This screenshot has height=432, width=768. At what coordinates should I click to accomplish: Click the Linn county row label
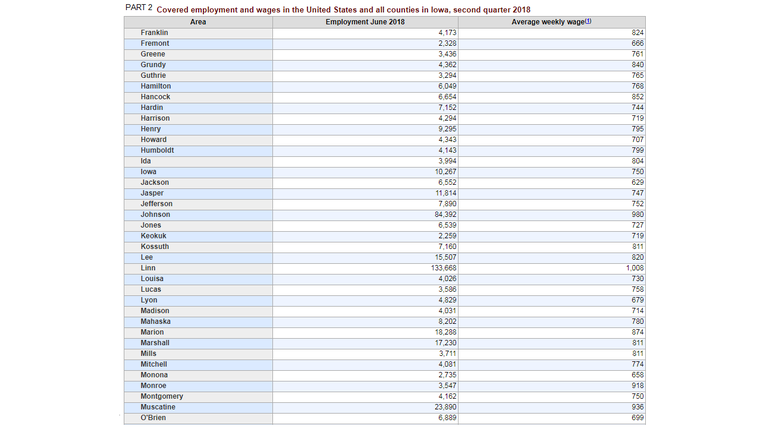pyautogui.click(x=148, y=268)
